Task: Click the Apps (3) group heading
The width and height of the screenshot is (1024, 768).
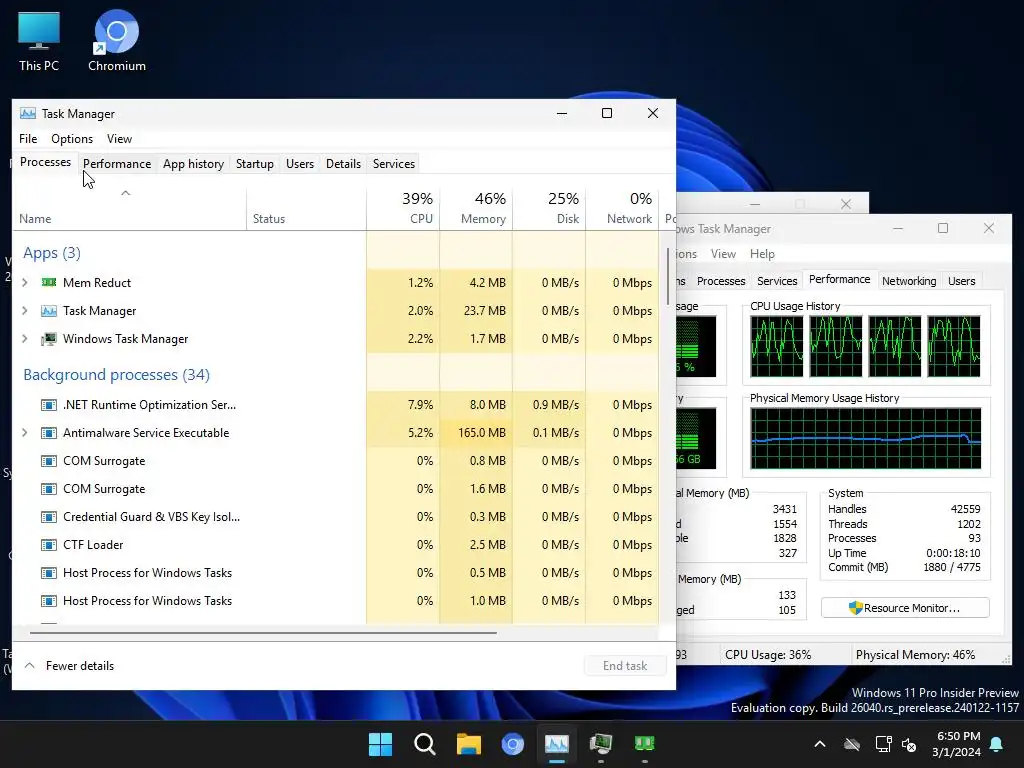Action: pos(52,253)
